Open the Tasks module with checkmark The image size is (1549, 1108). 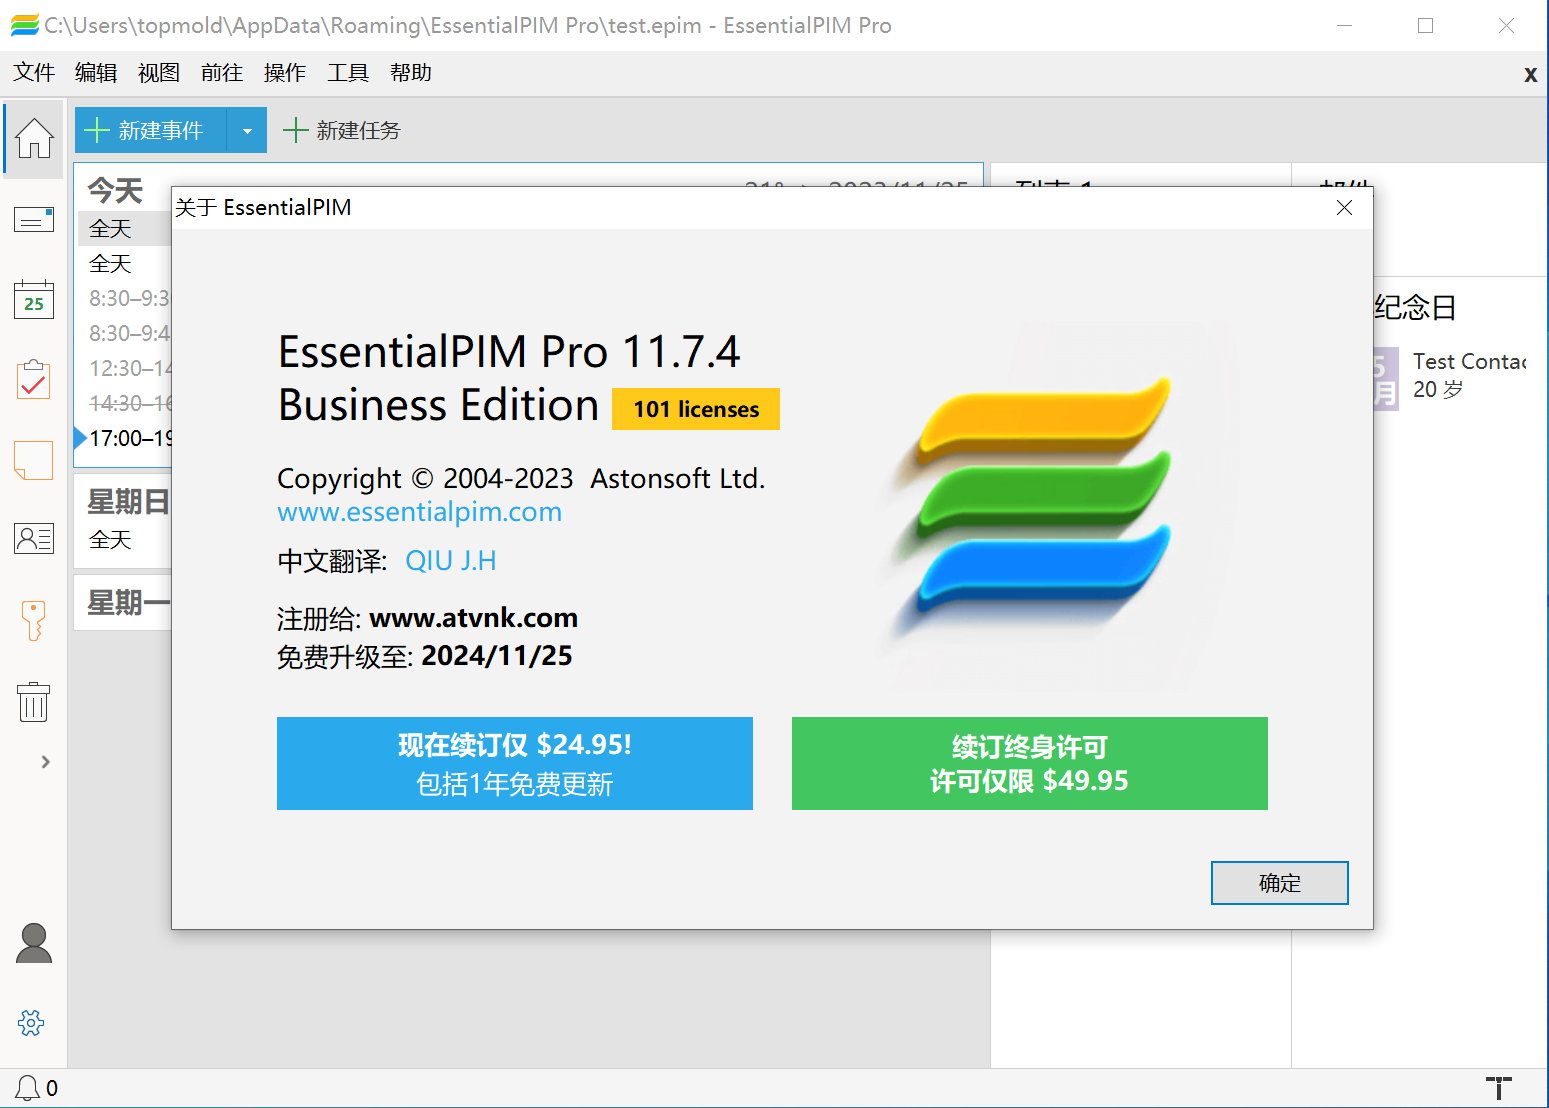coord(34,379)
